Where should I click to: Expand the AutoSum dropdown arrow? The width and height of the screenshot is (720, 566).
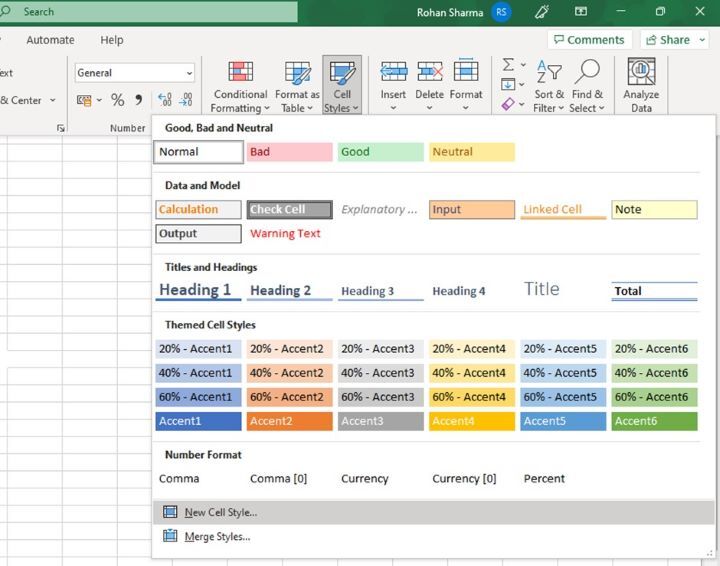[x=523, y=65]
